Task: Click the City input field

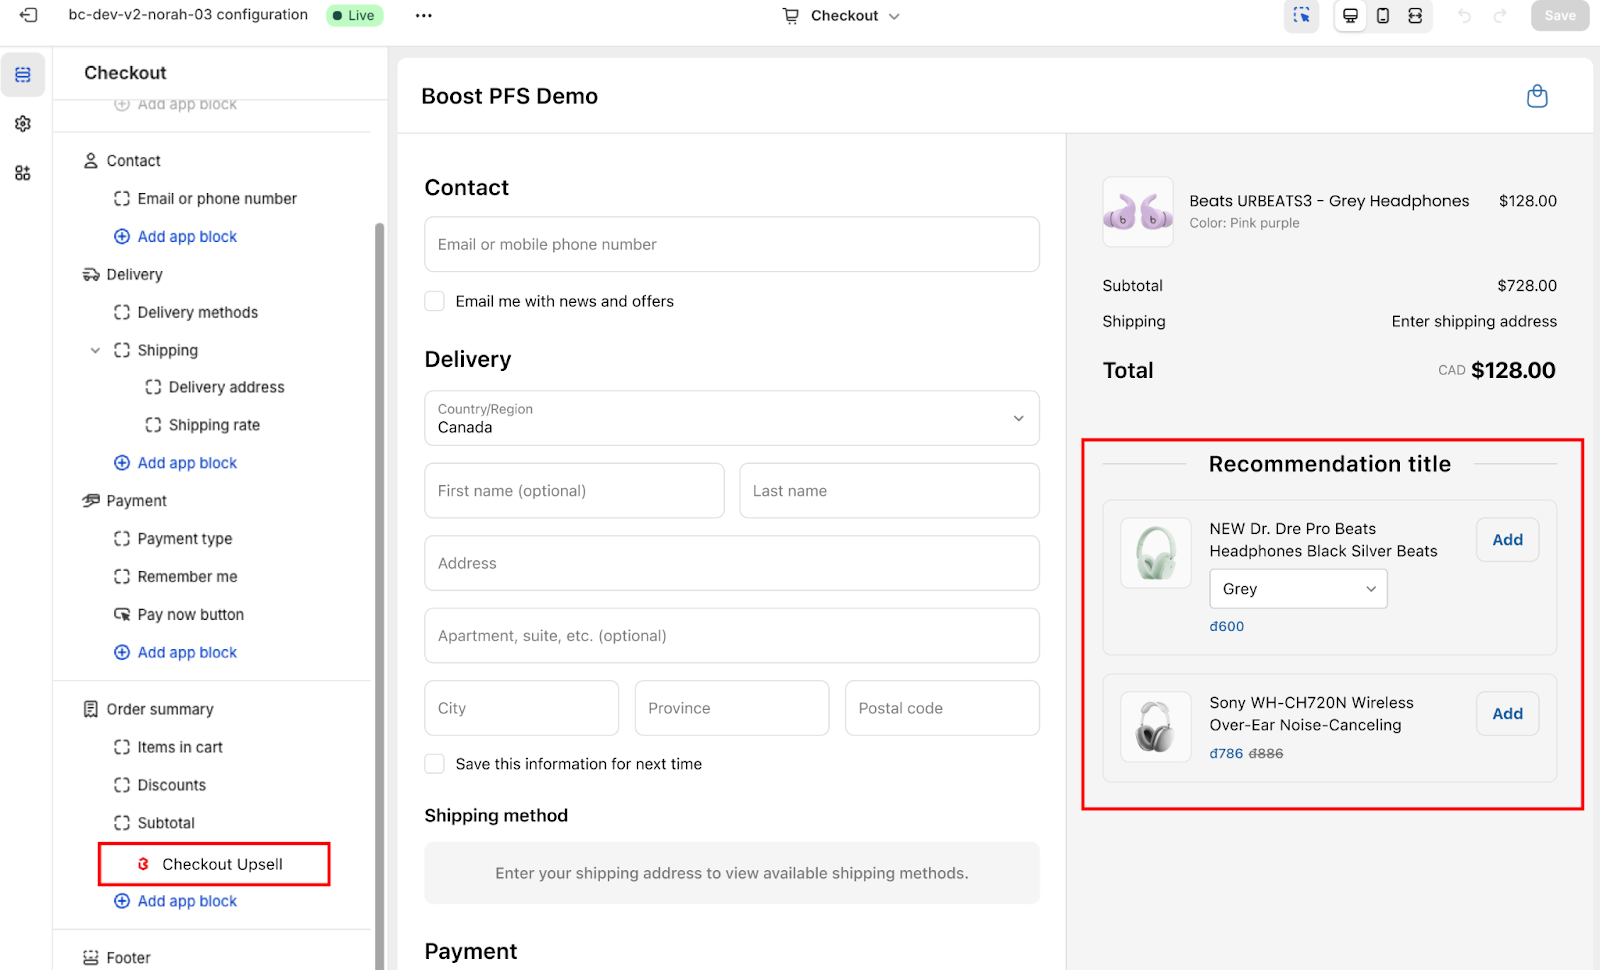Action: click(x=521, y=708)
